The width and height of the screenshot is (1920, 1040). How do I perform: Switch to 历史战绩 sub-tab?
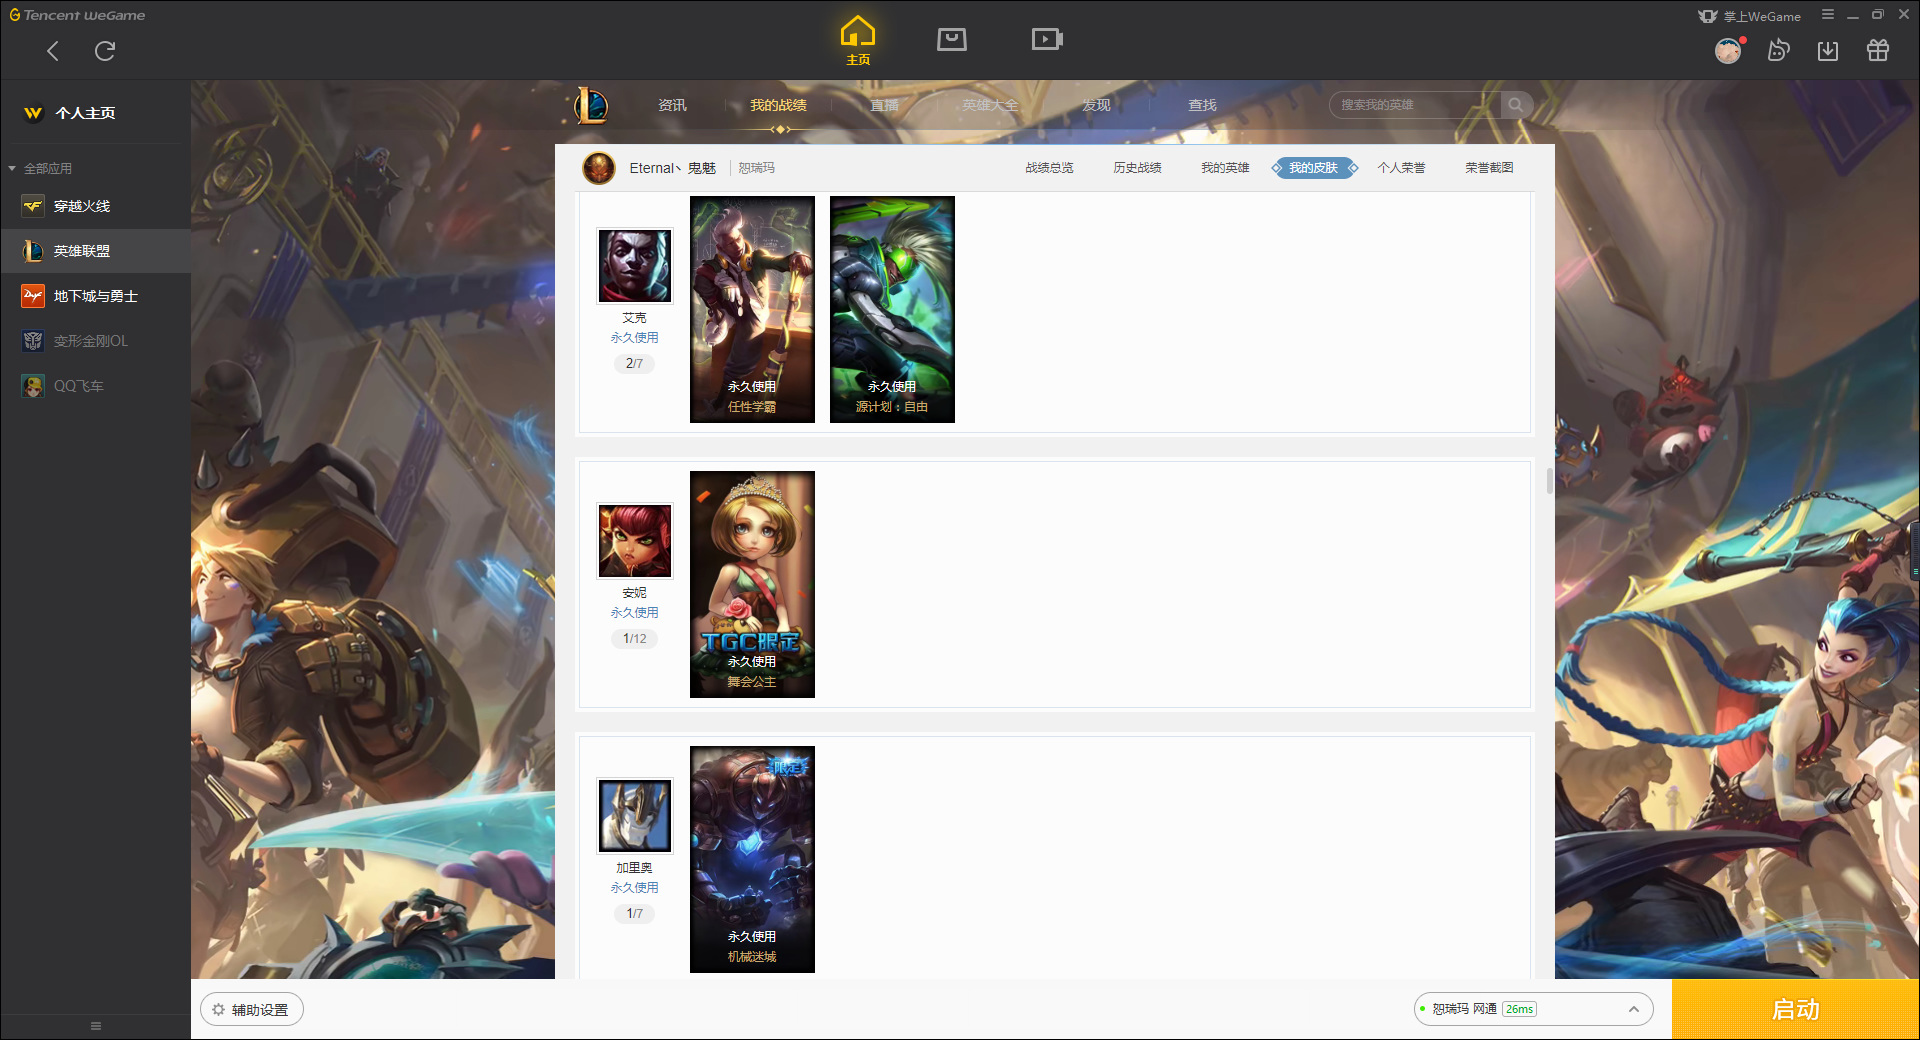[1137, 168]
